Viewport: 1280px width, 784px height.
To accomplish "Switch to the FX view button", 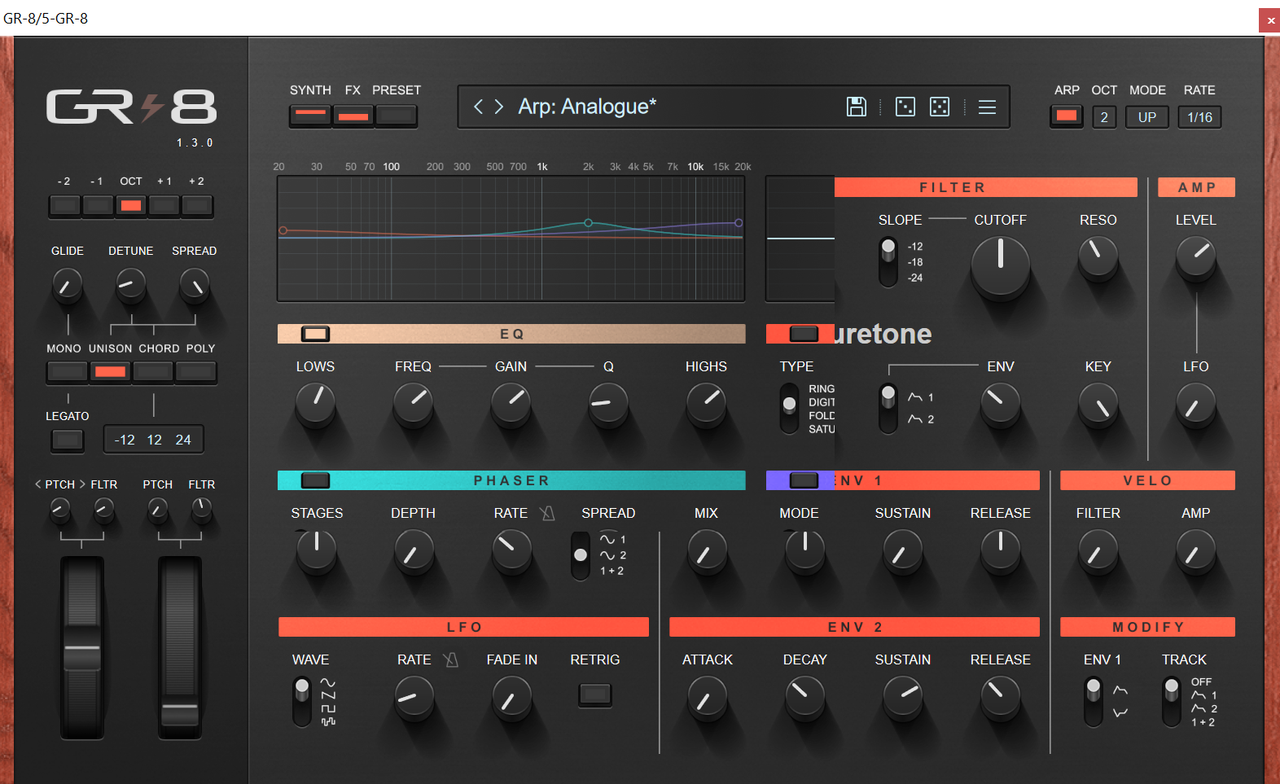I will pyautogui.click(x=353, y=115).
